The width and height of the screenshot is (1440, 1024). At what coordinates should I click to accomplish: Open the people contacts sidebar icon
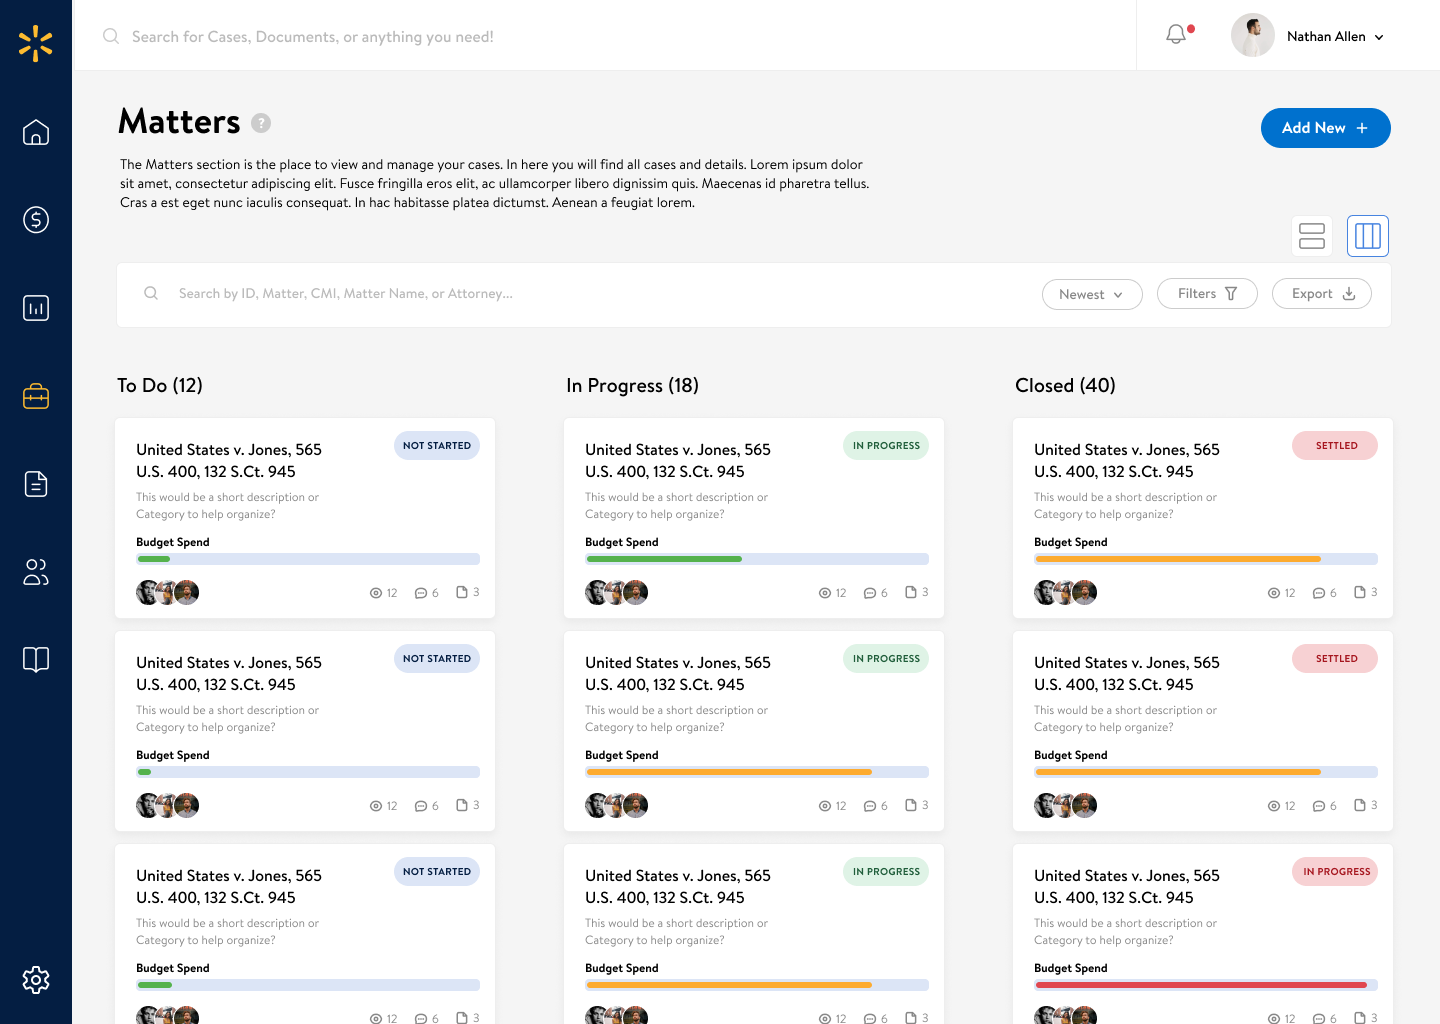pyautogui.click(x=36, y=572)
